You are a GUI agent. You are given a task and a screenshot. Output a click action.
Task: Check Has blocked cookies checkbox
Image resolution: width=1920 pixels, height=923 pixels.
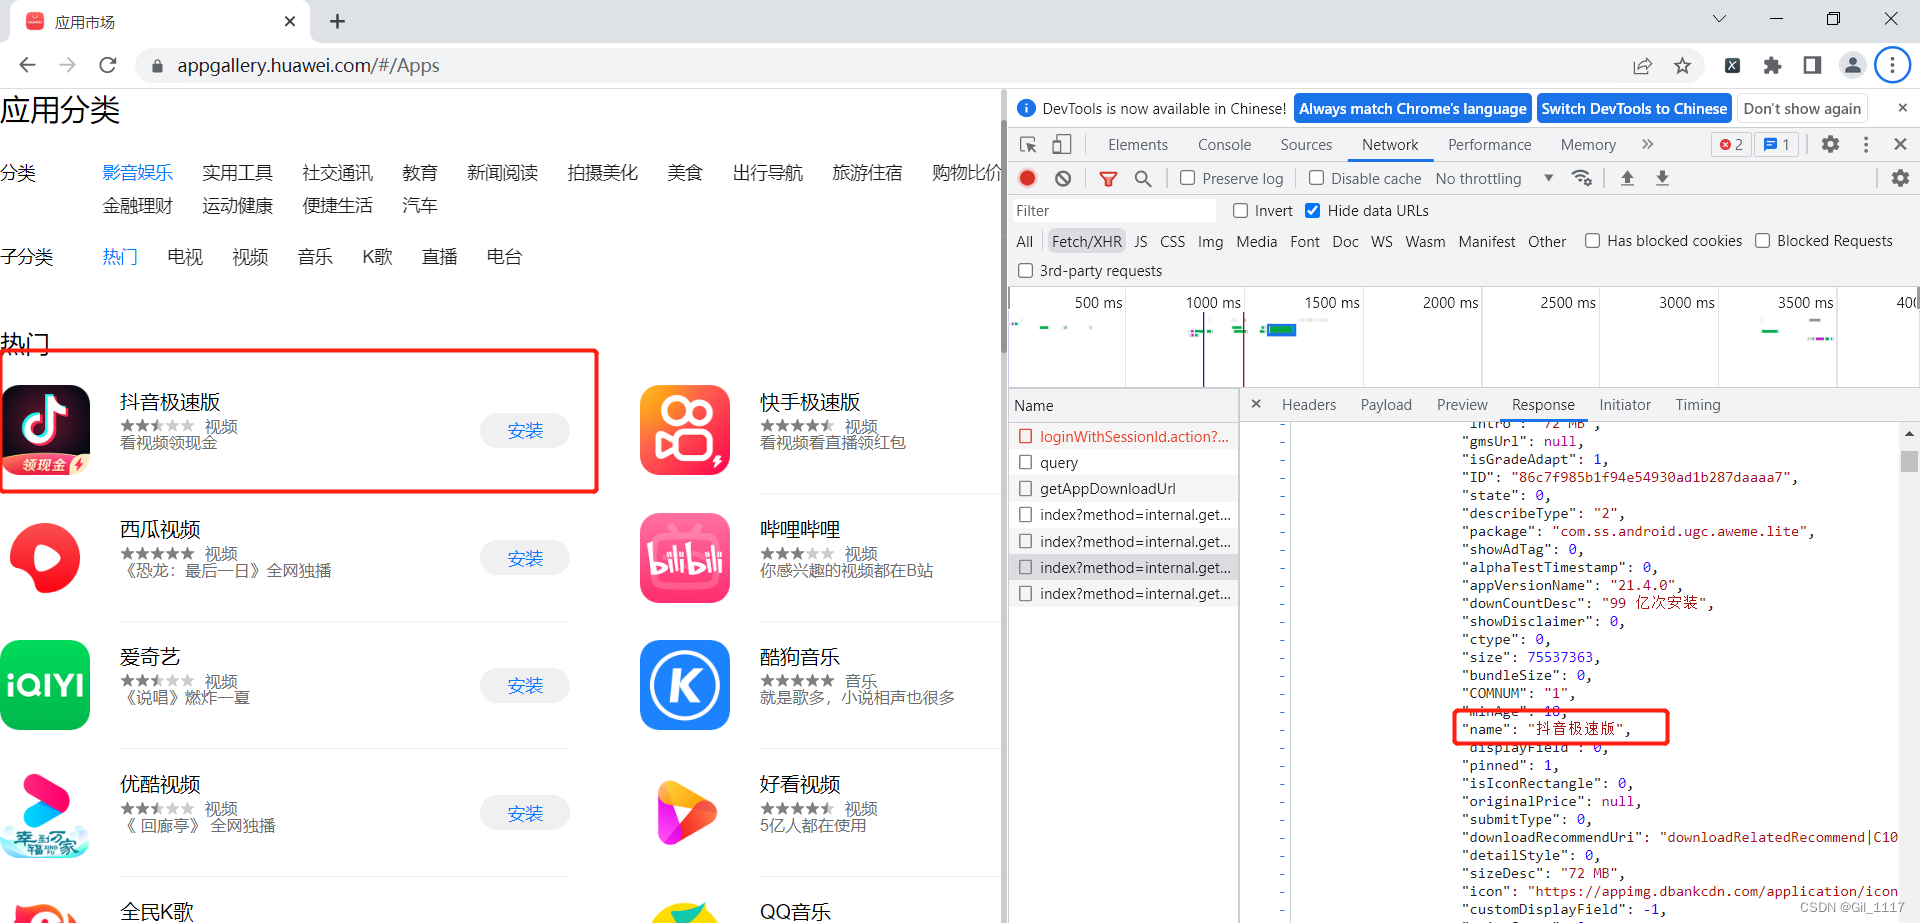(x=1593, y=241)
